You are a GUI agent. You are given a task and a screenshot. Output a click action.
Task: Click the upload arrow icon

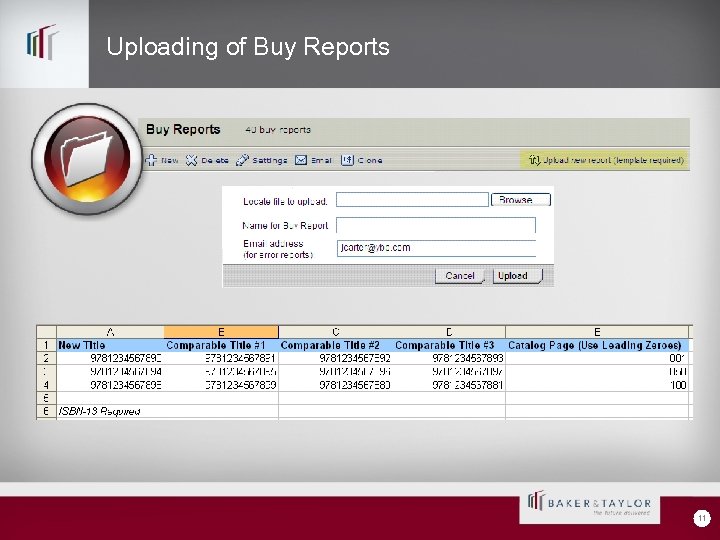[534, 160]
